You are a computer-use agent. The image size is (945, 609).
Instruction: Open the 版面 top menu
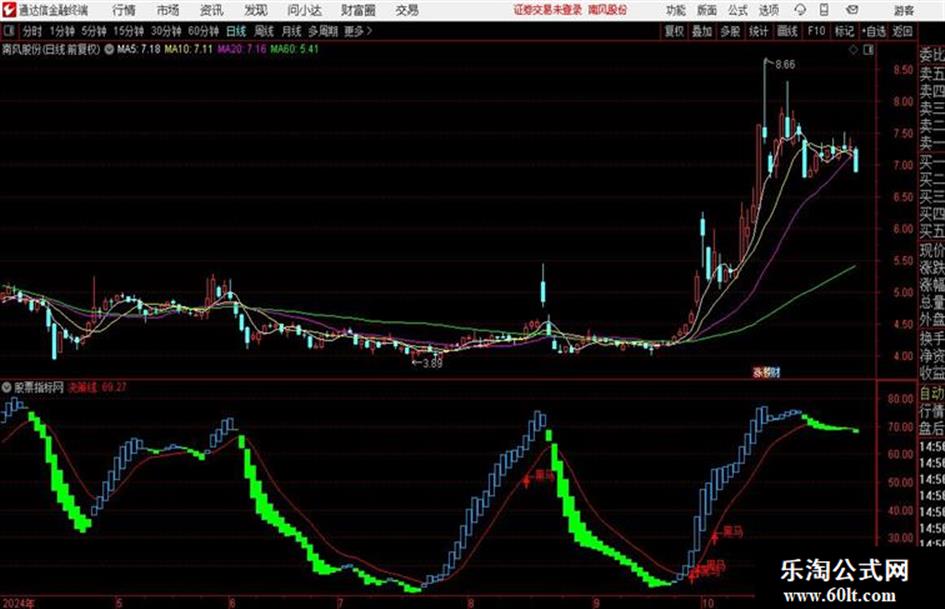coord(707,10)
